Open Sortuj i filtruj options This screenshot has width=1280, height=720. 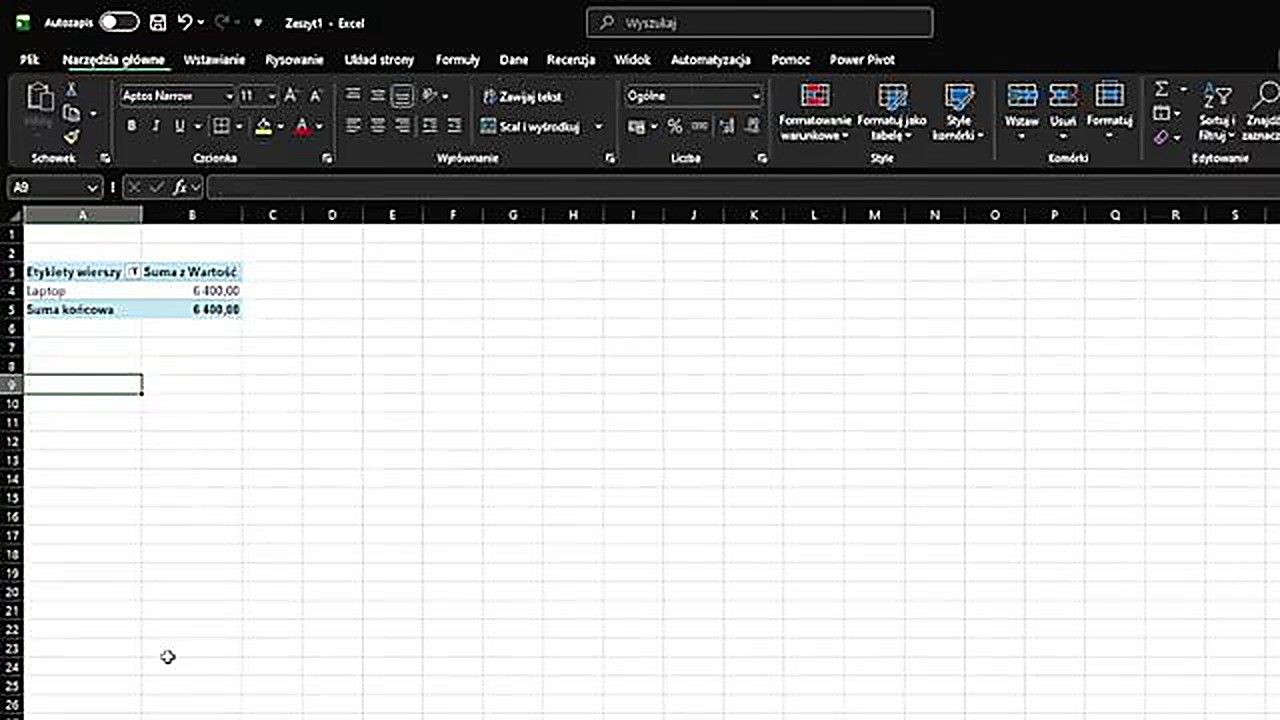(x=1217, y=112)
